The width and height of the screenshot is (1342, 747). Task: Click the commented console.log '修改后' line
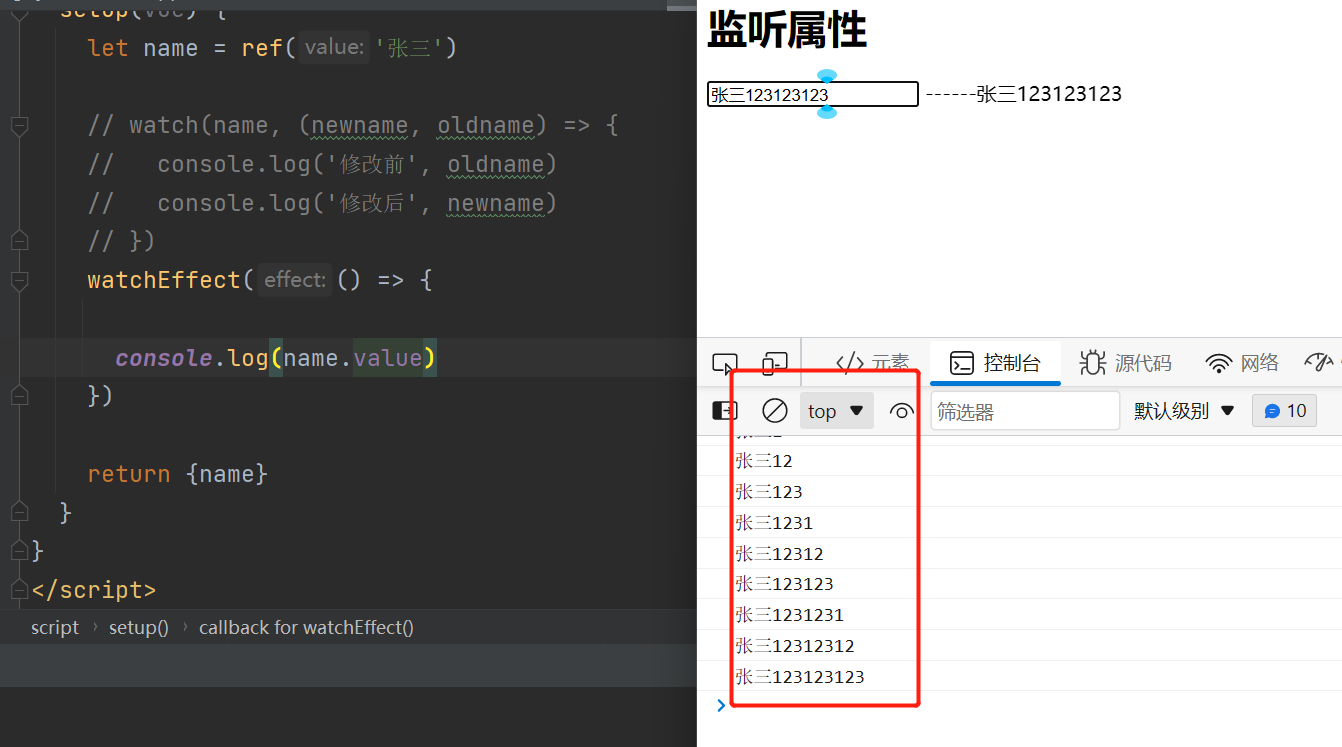(x=322, y=203)
